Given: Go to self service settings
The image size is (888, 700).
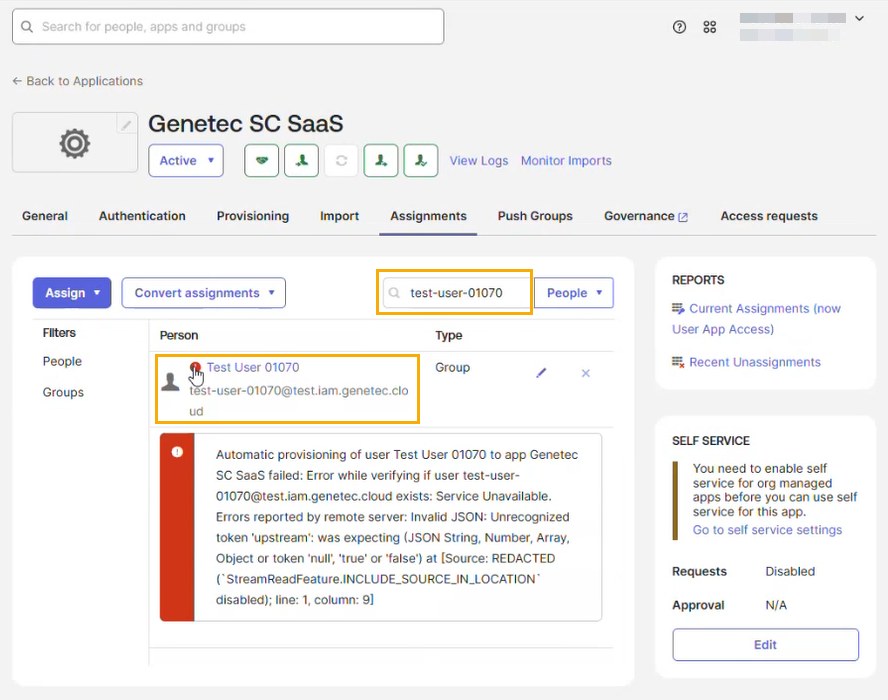Looking at the screenshot, I should tap(767, 530).
